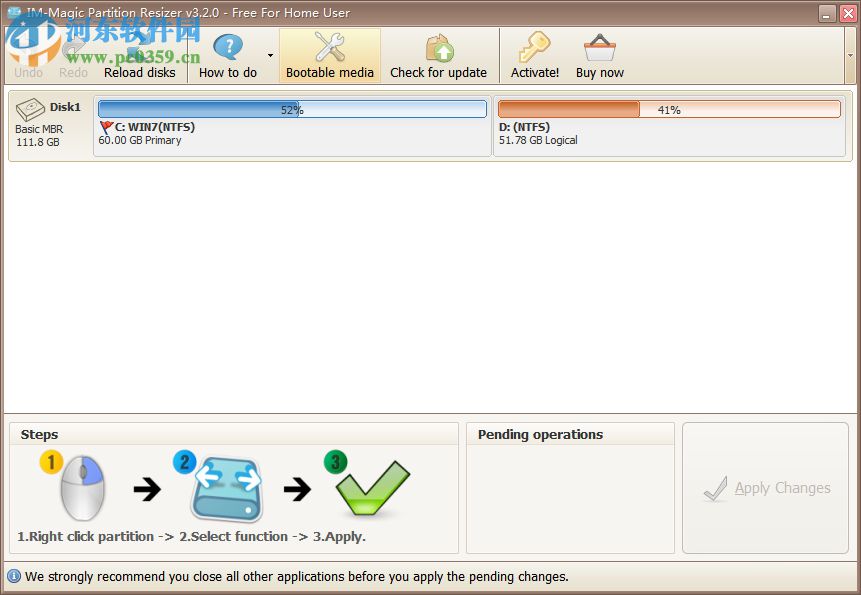
Task: Open Buy now basket icon
Action: pyautogui.click(x=600, y=48)
